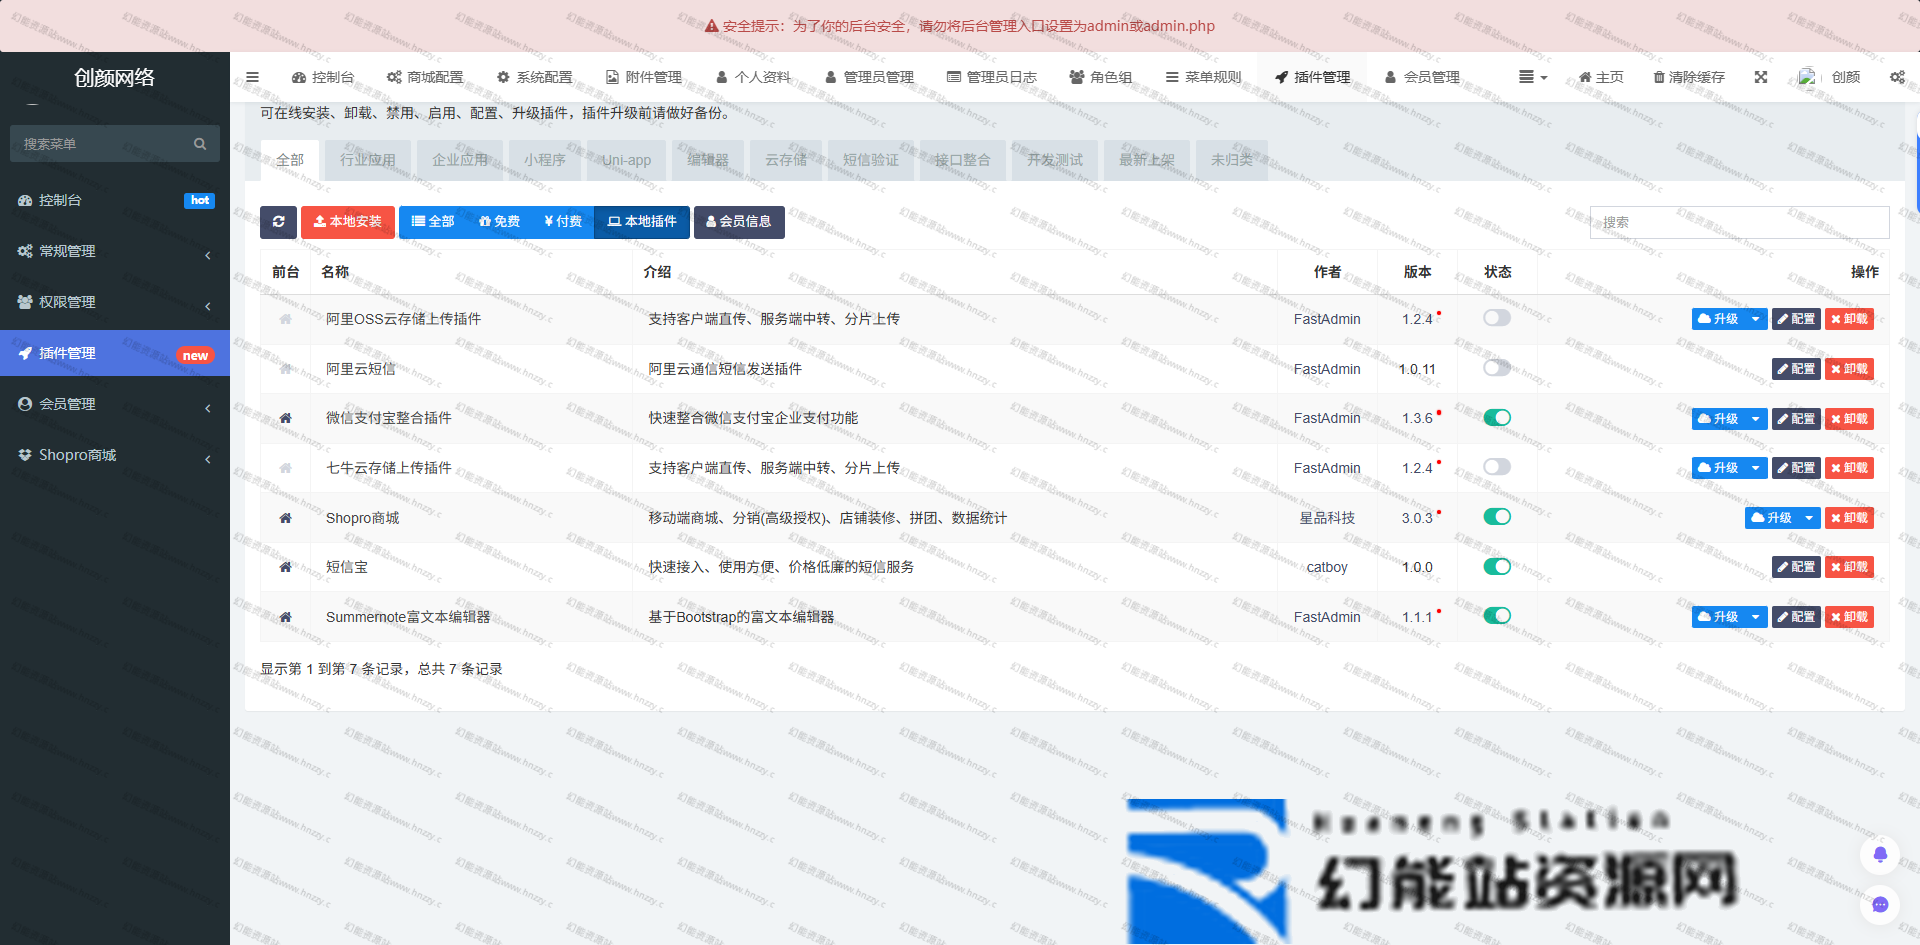1920x945 pixels.
Task: Enable the 七牛云存储上传插件 status switch
Action: tap(1497, 467)
